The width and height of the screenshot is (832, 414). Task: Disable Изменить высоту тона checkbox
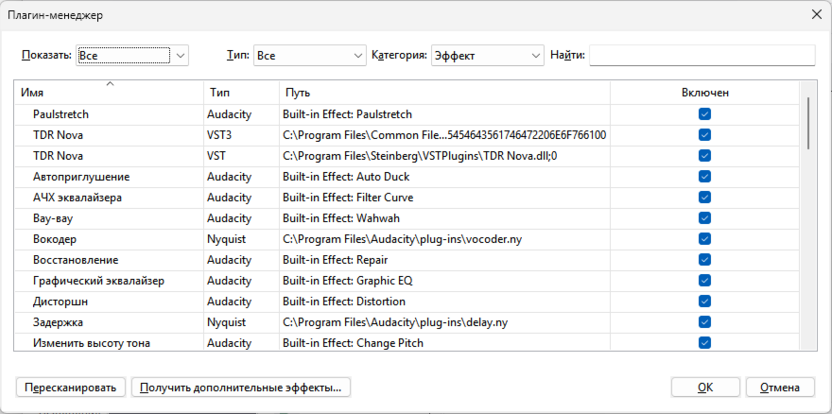(x=705, y=342)
